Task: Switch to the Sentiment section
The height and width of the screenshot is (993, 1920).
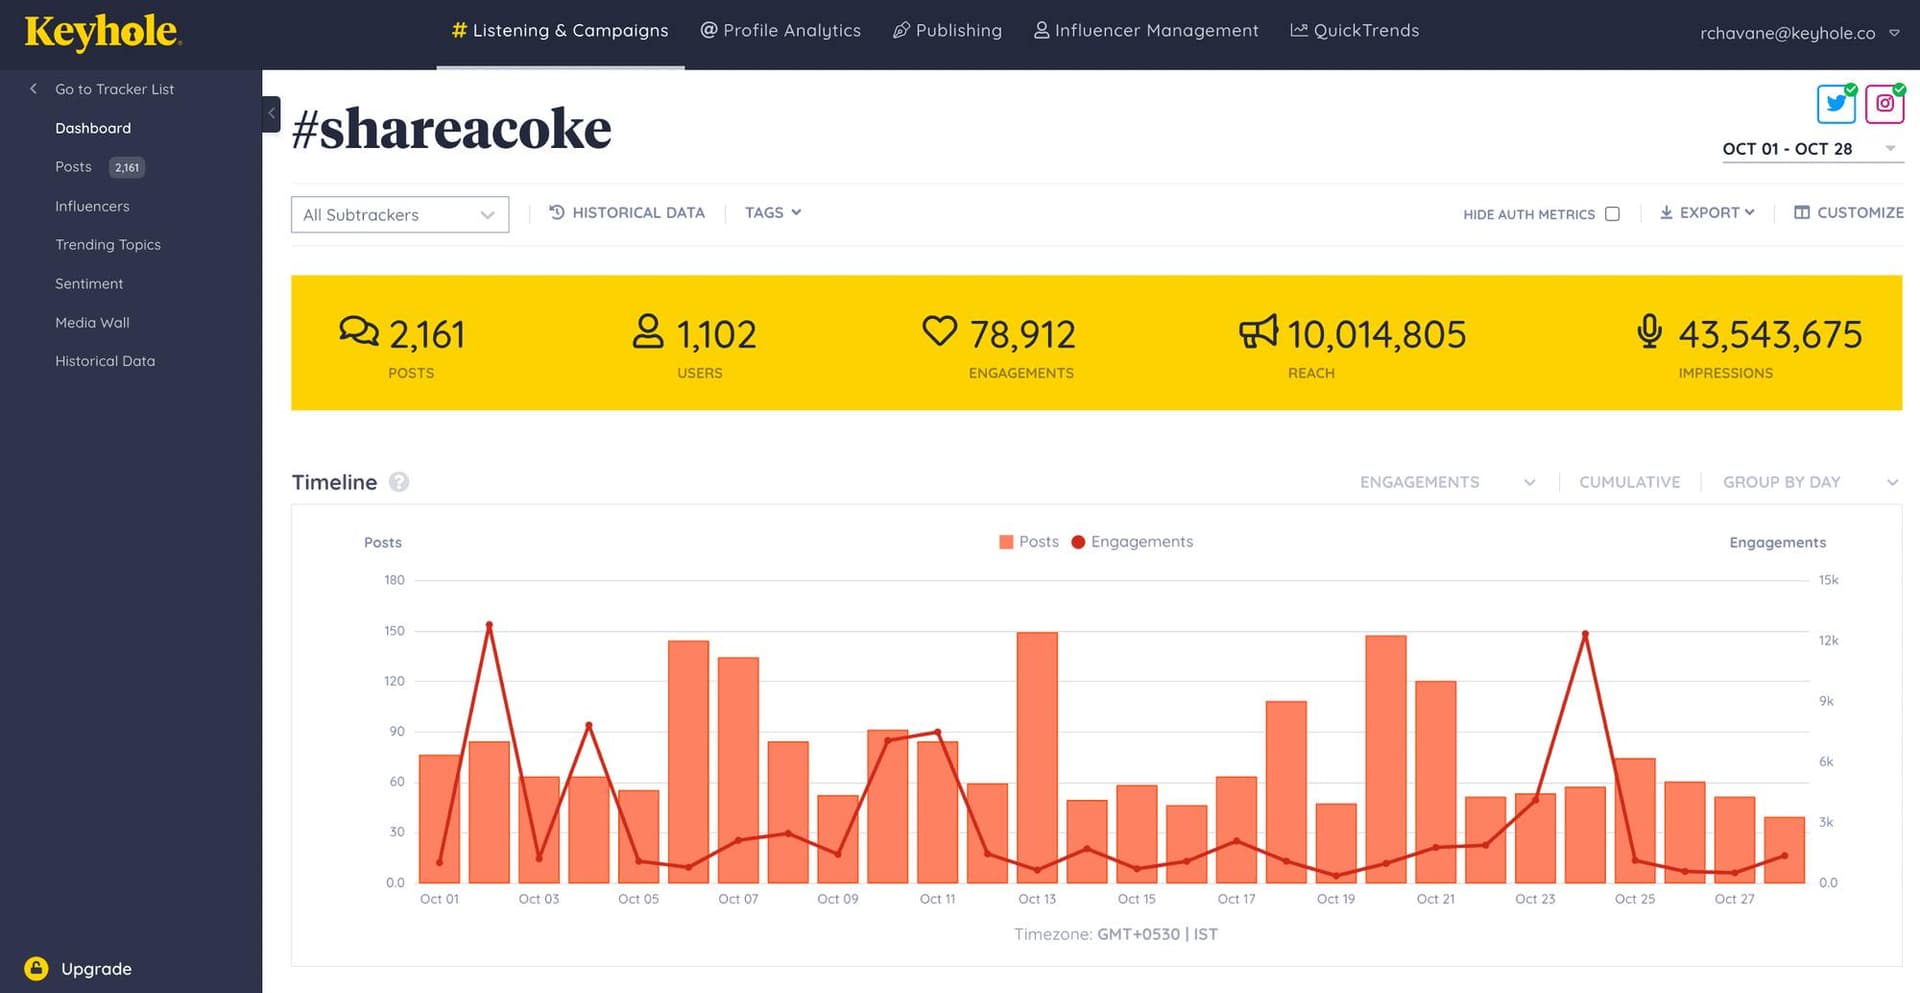Action: (x=89, y=283)
